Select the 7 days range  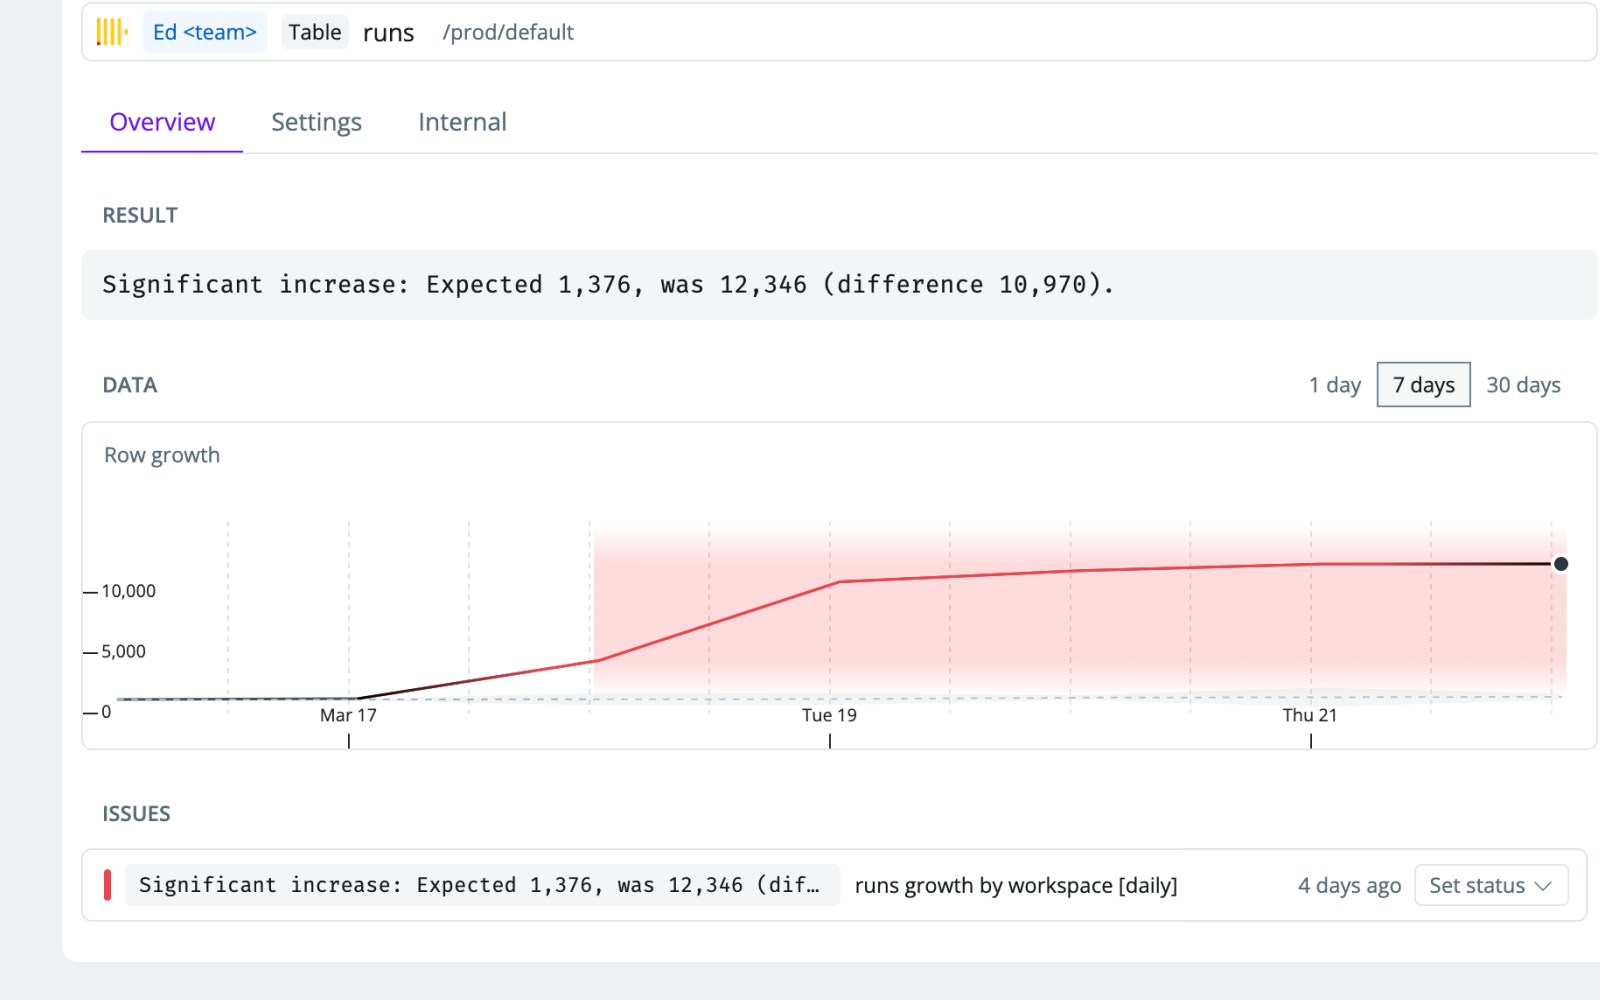point(1424,385)
